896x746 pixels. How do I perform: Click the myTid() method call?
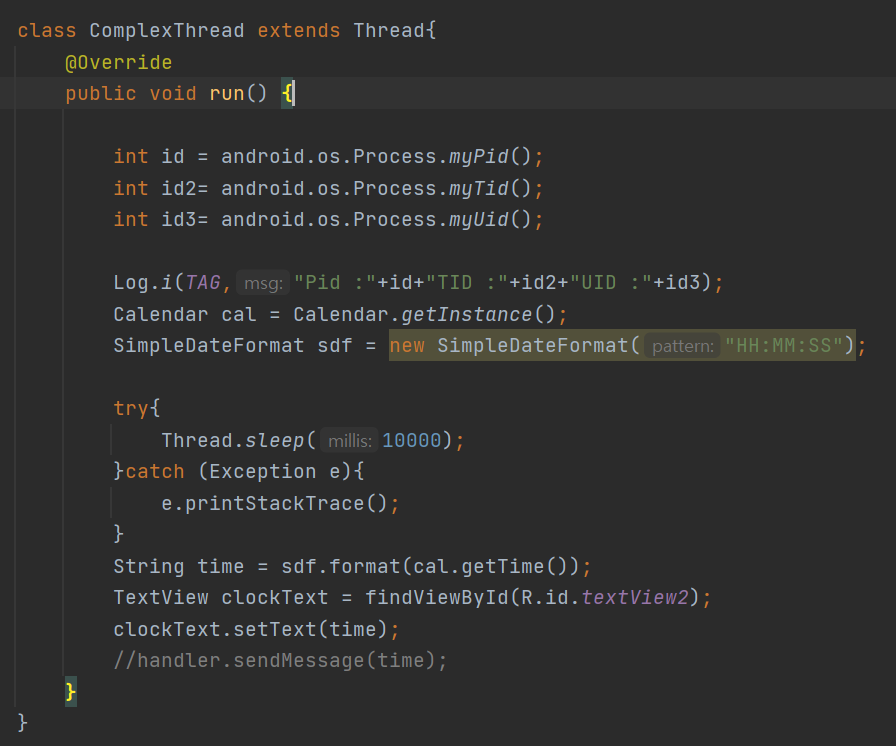click(x=490, y=188)
